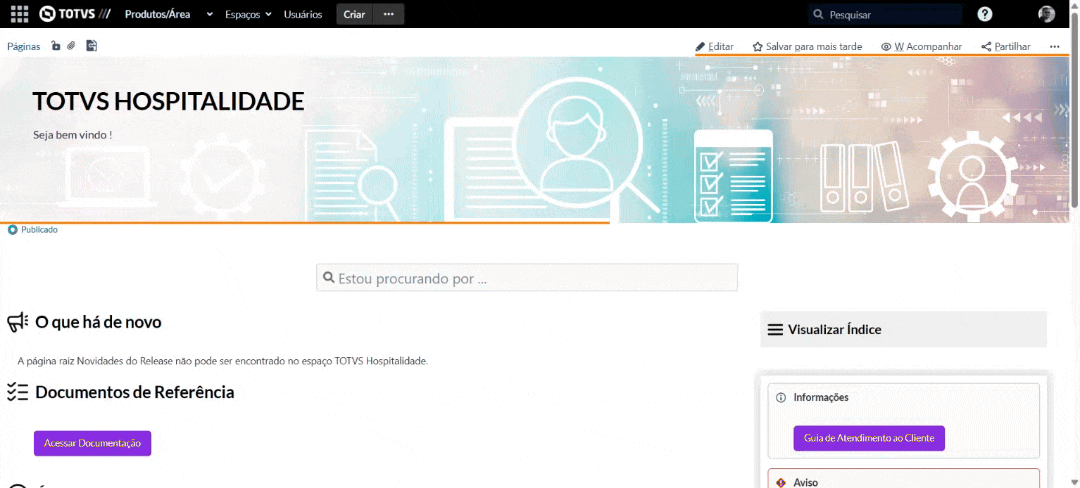Toggle Acompanhar to watch page
The image size is (1080, 488).
tap(922, 47)
